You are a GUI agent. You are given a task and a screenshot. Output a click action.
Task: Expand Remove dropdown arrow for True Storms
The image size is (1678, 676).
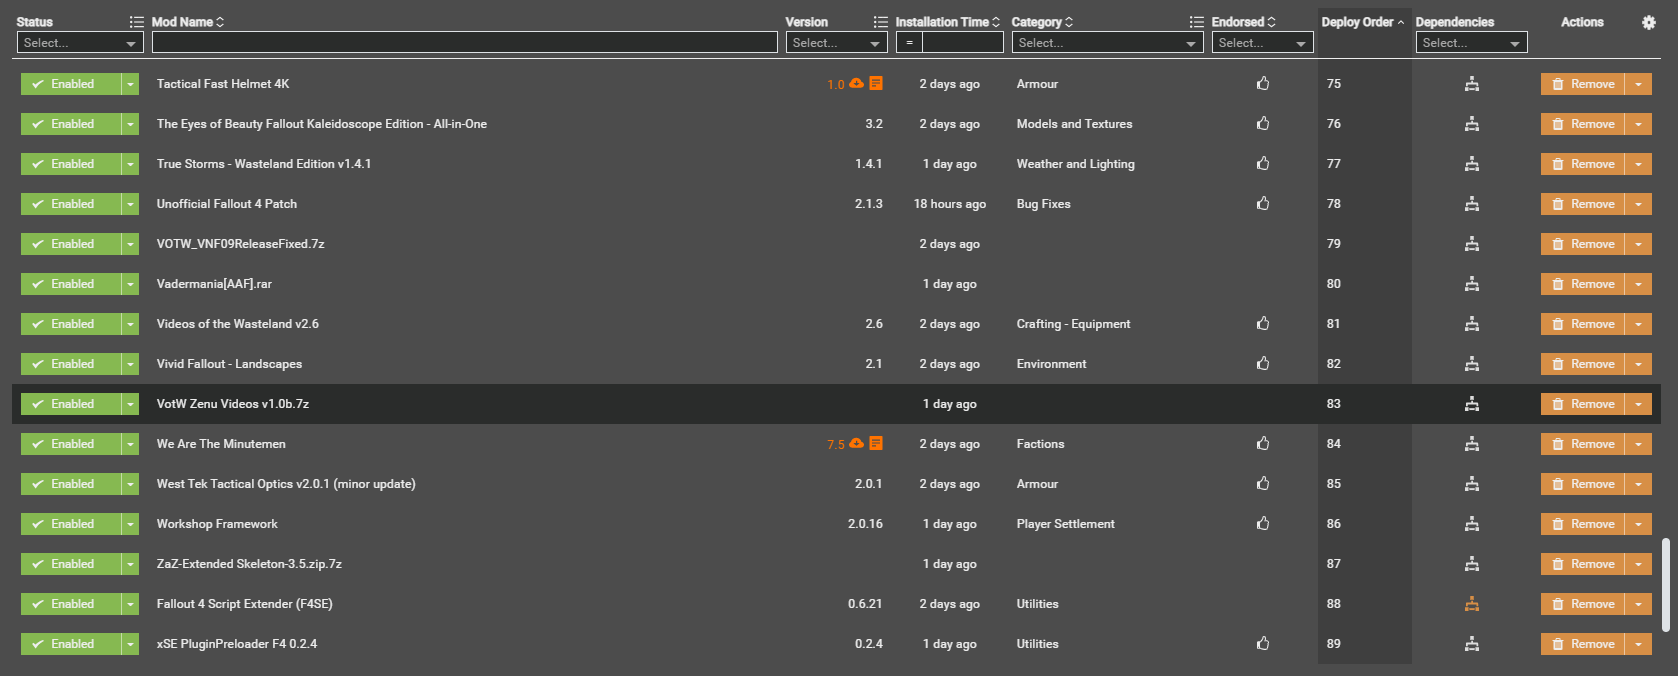pos(1638,164)
